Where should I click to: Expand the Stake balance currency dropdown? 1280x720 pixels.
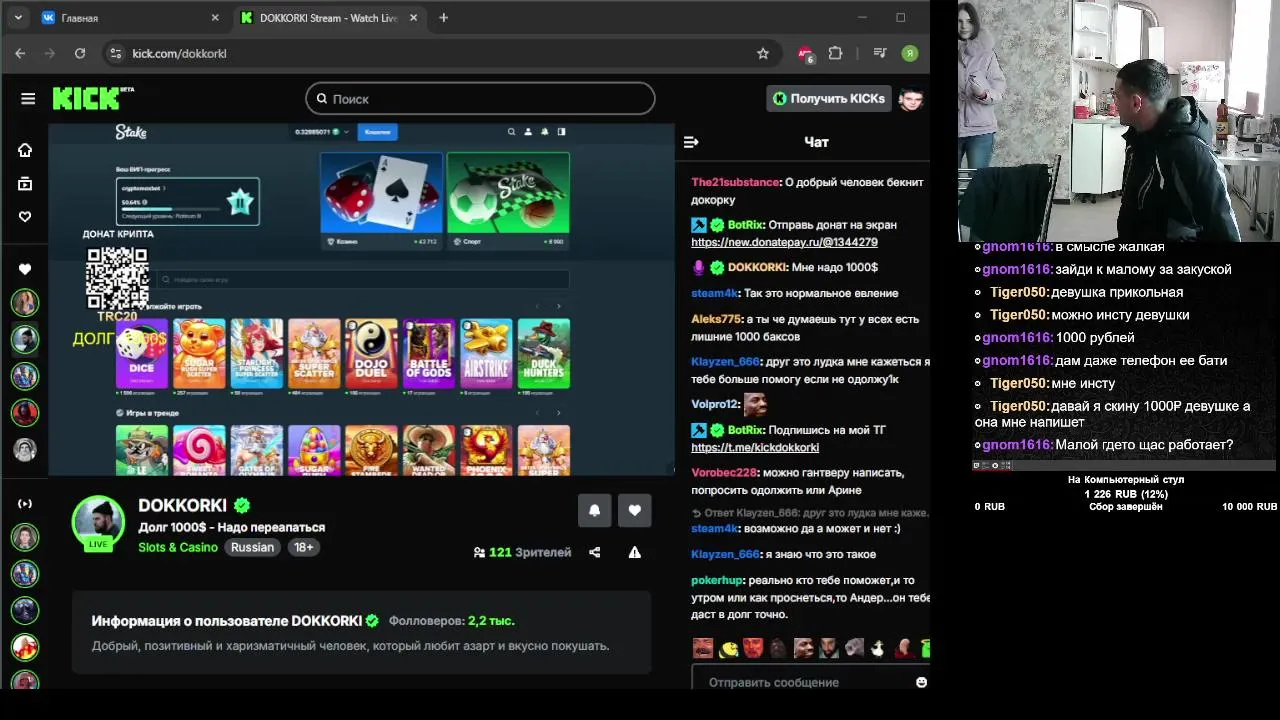[346, 131]
